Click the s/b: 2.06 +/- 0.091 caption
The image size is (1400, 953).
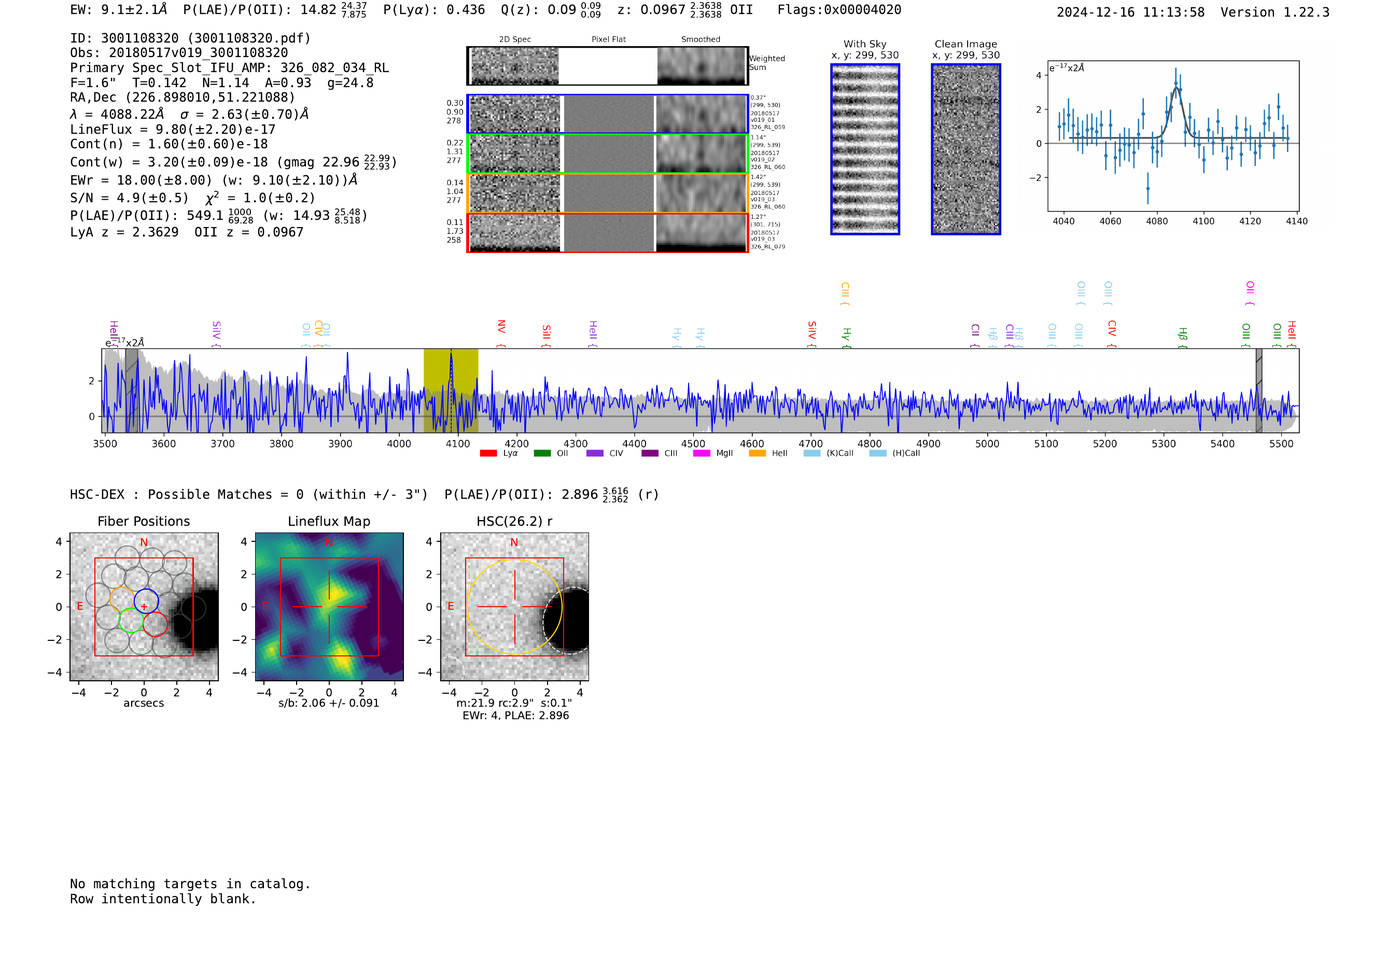click(x=329, y=703)
